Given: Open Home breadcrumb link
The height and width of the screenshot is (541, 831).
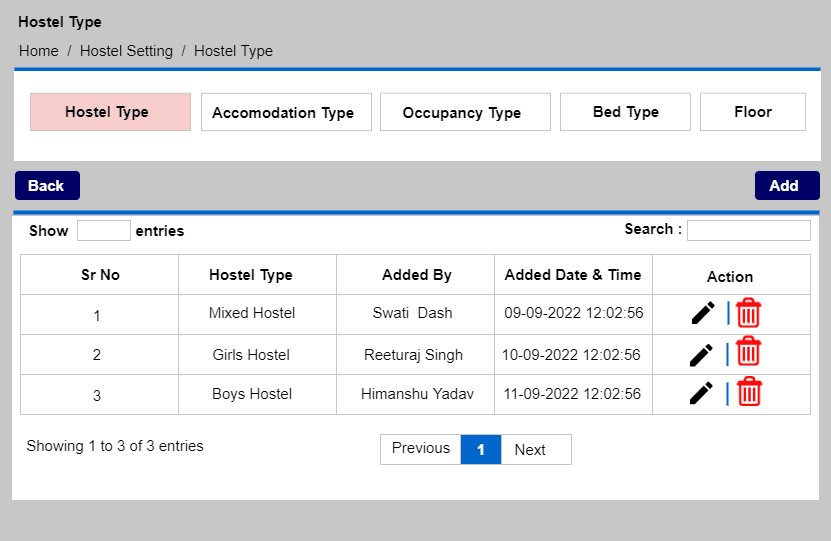Looking at the screenshot, I should click(39, 51).
